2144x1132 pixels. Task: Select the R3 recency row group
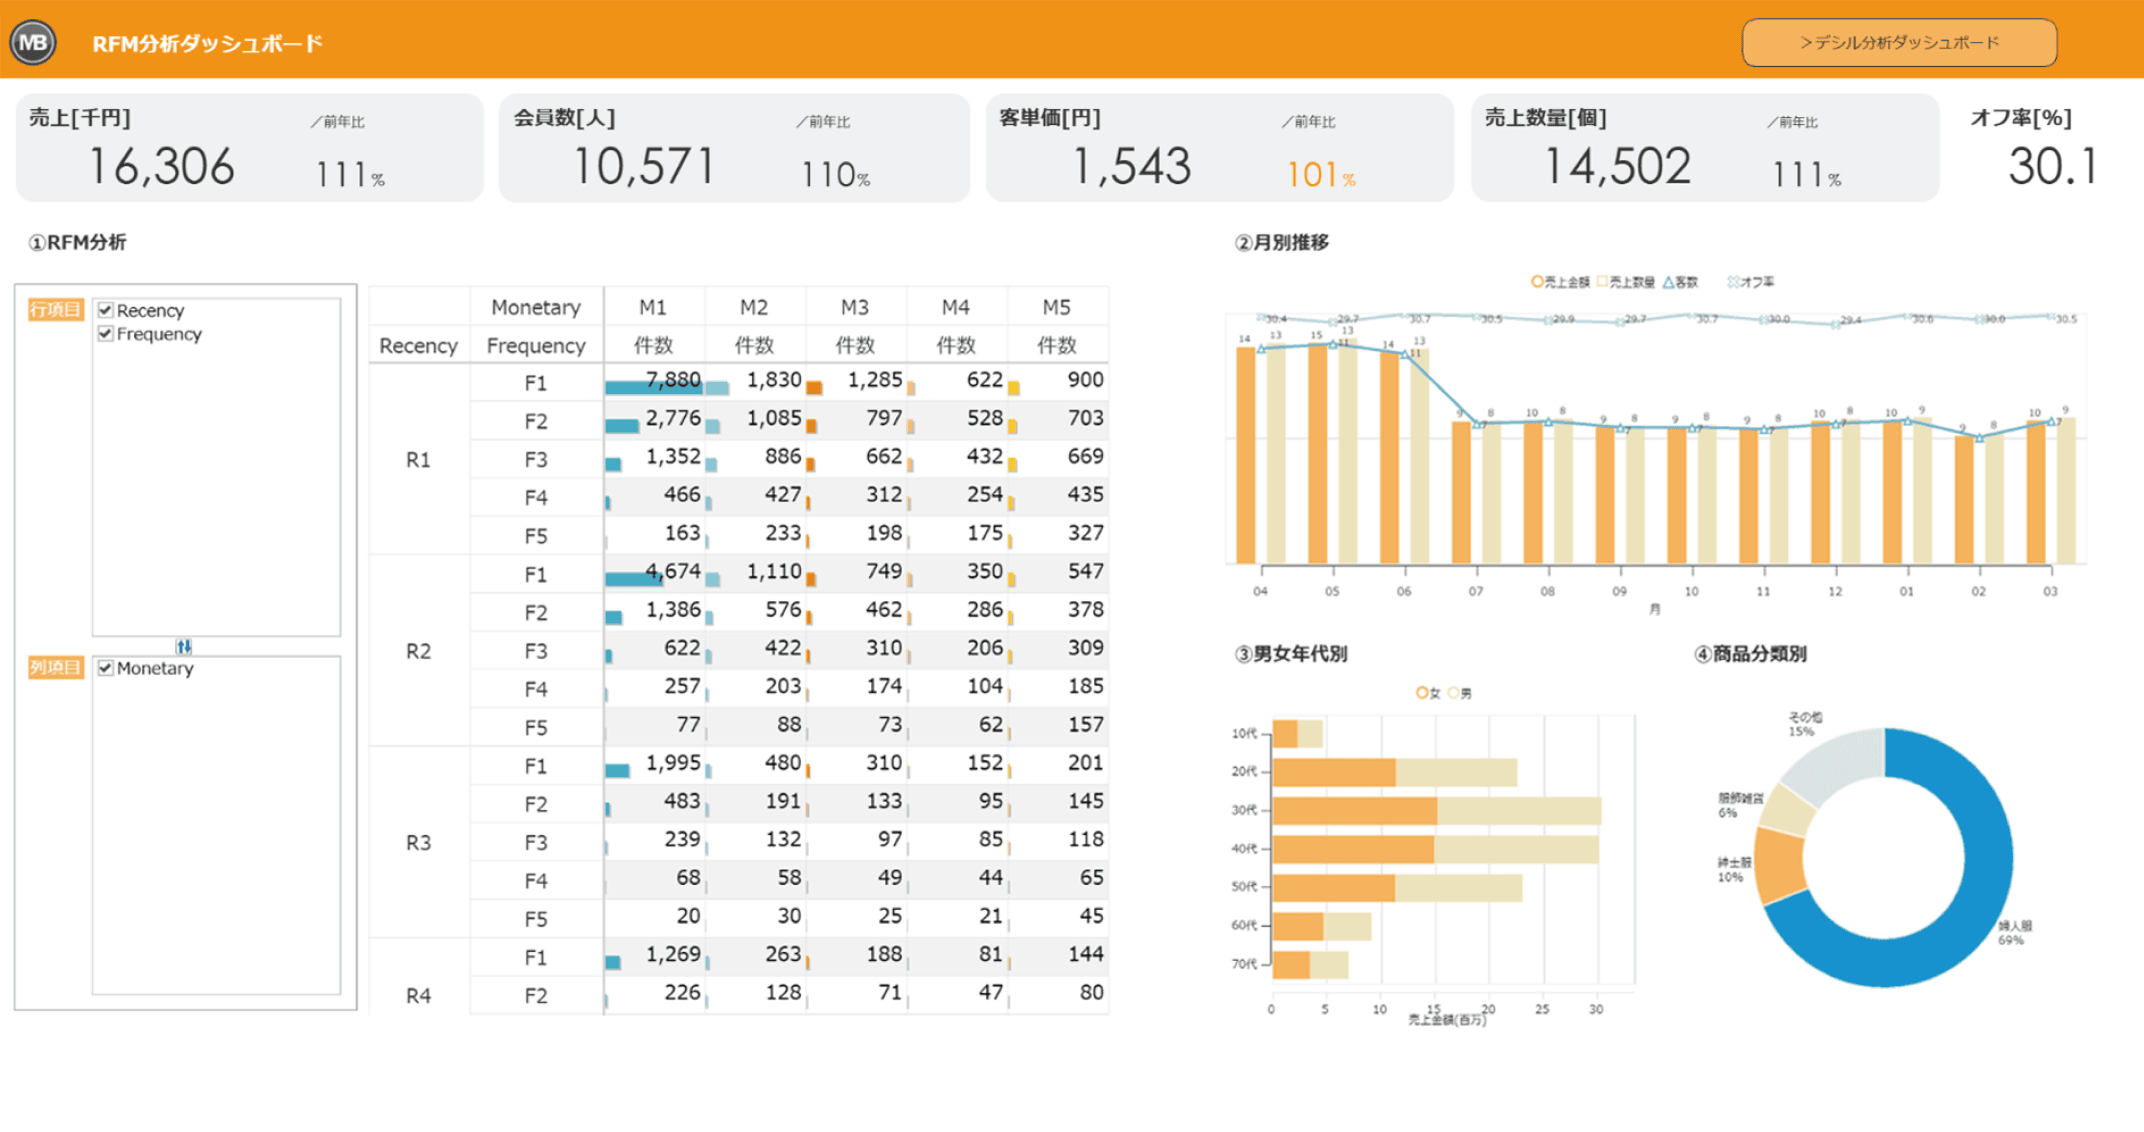[419, 843]
